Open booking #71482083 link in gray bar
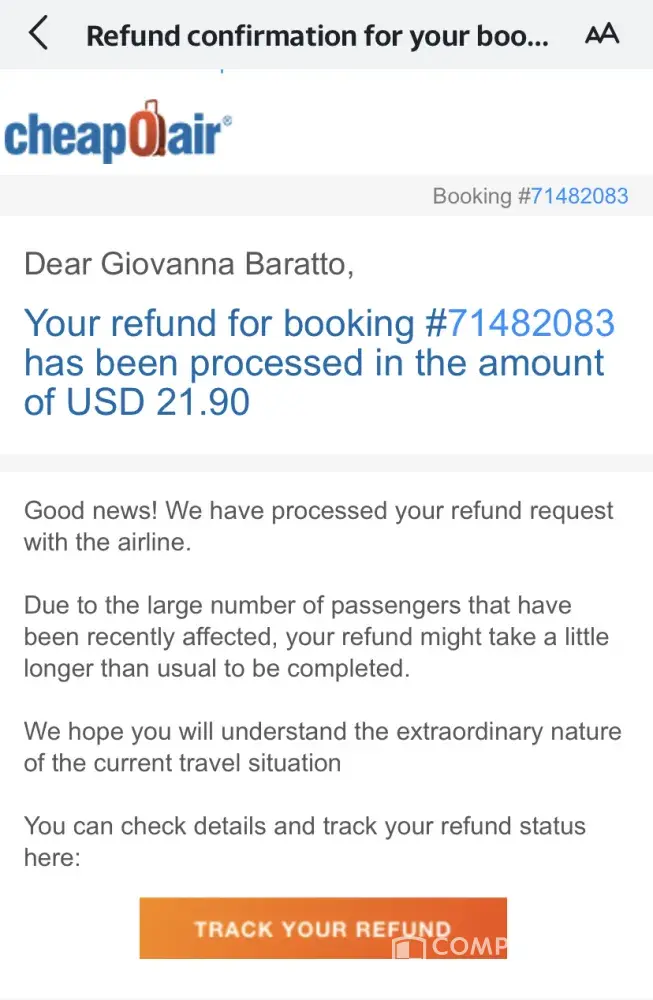 point(580,196)
